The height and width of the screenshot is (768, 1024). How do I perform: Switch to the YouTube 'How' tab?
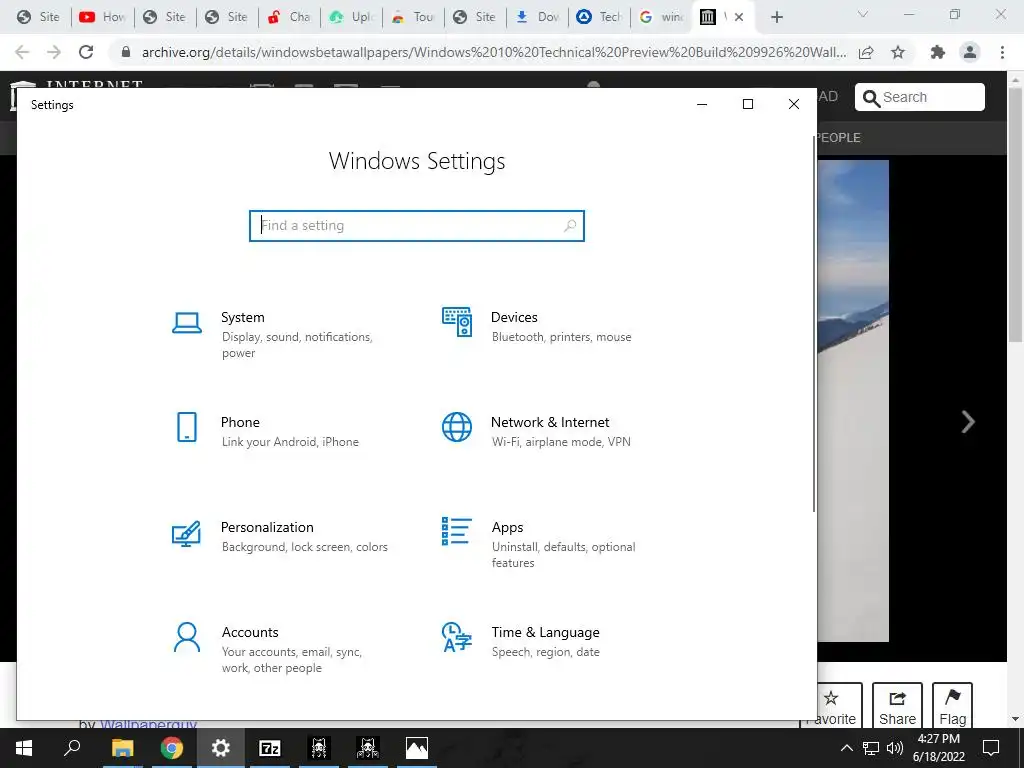tap(103, 17)
